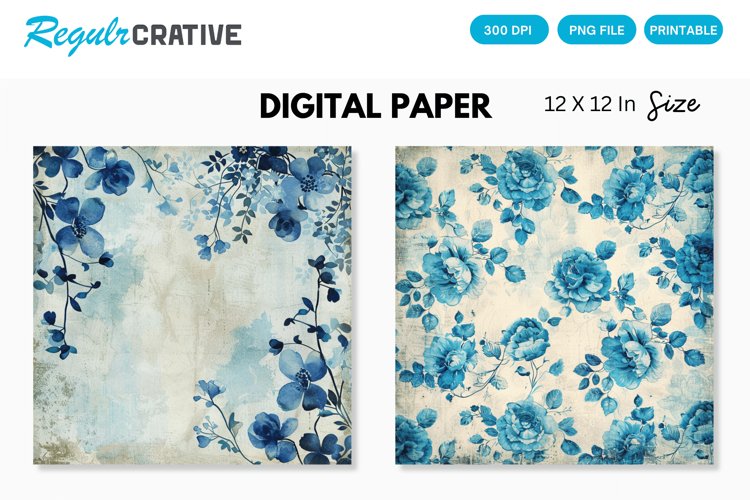Image resolution: width=750 pixels, height=500 pixels.
Task: Click the DIGITAL PAPER heading
Action: pyautogui.click(x=375, y=106)
